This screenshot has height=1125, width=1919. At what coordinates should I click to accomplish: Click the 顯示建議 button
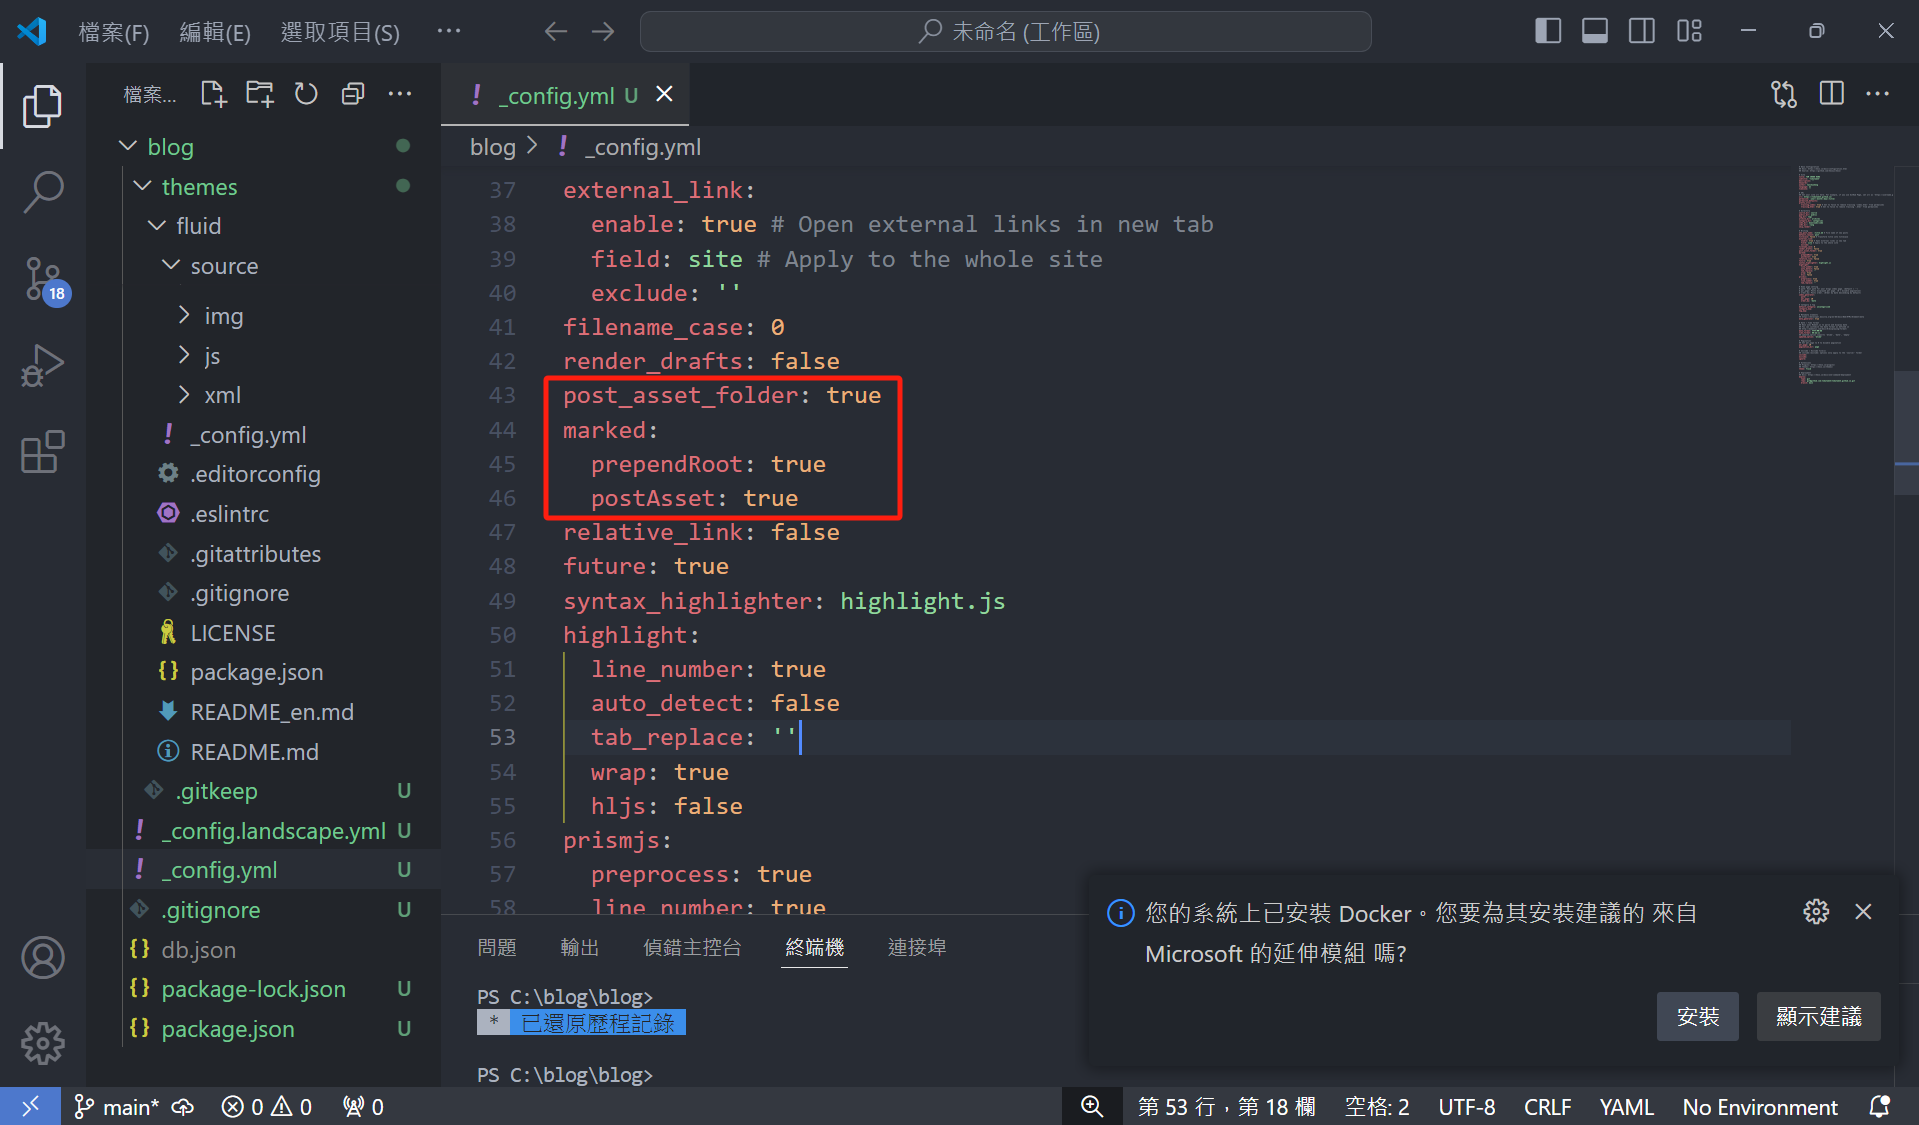(x=1818, y=1016)
